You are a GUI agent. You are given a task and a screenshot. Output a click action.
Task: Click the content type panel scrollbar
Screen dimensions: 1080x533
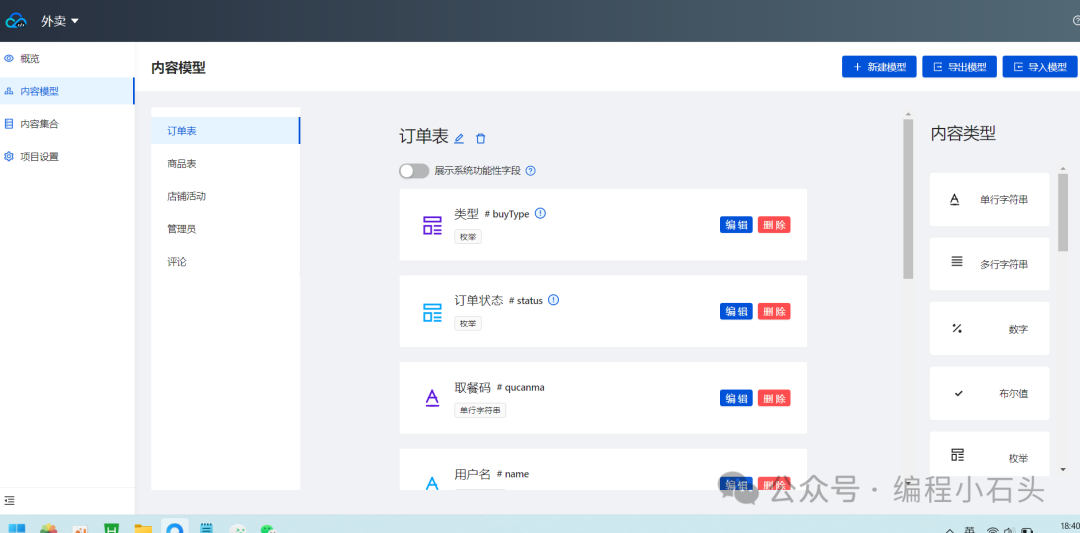coord(1063,213)
